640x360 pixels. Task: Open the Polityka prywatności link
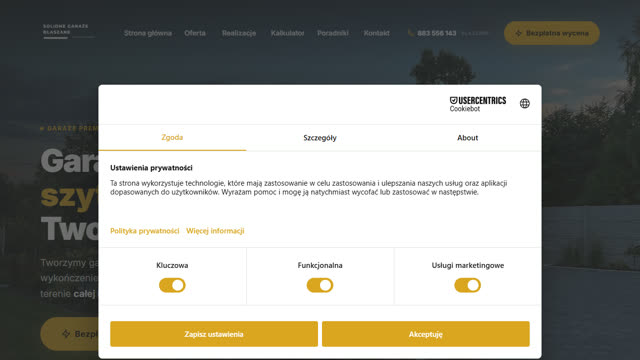pyautogui.click(x=144, y=231)
